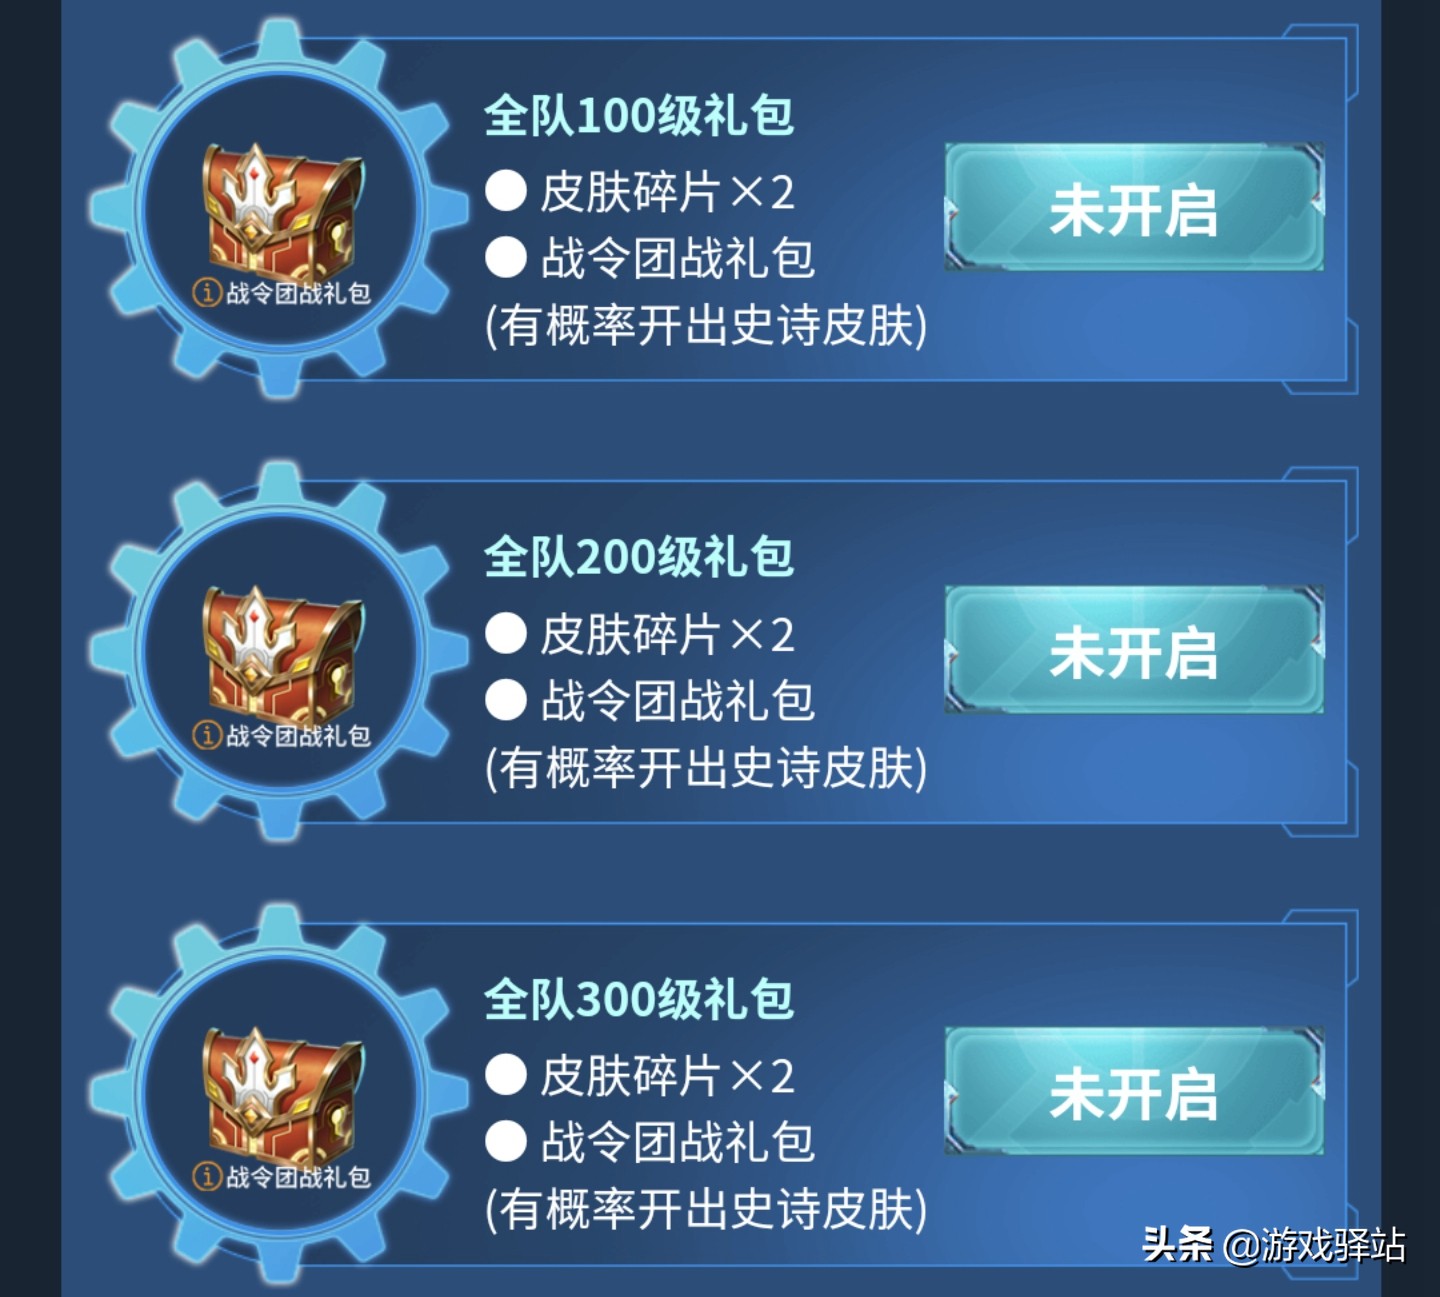Click the 战令团战礼包 label under 200级 chest
The width and height of the screenshot is (1440, 1297).
[298, 736]
